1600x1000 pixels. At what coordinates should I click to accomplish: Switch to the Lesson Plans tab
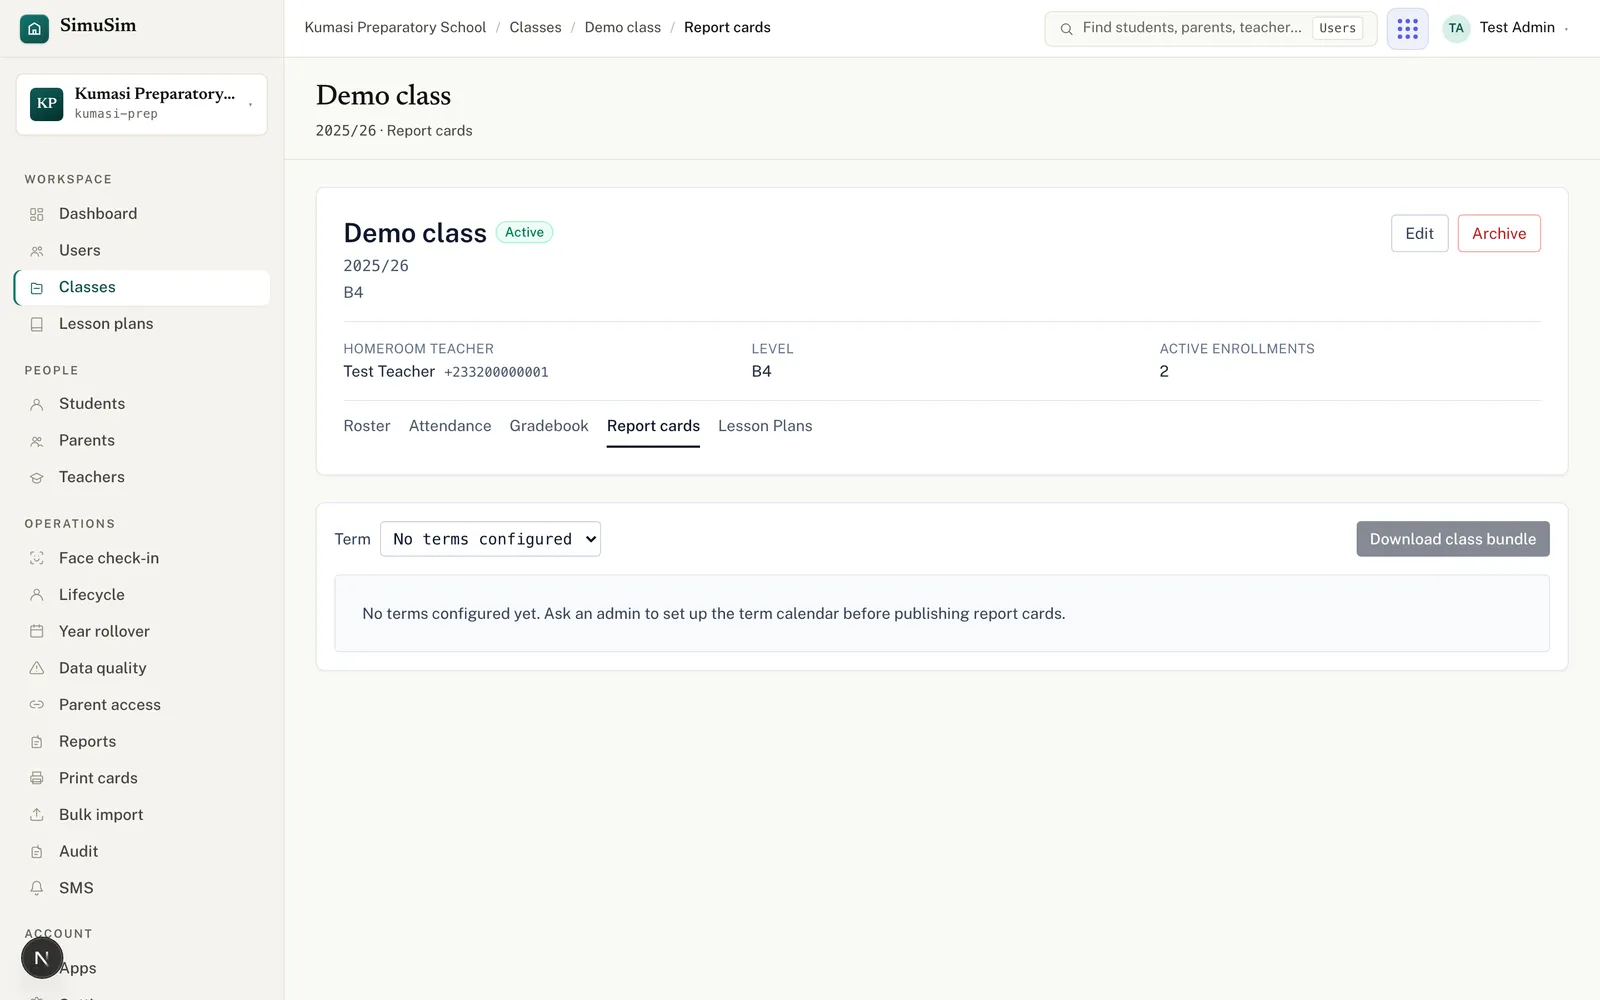pyautogui.click(x=765, y=426)
